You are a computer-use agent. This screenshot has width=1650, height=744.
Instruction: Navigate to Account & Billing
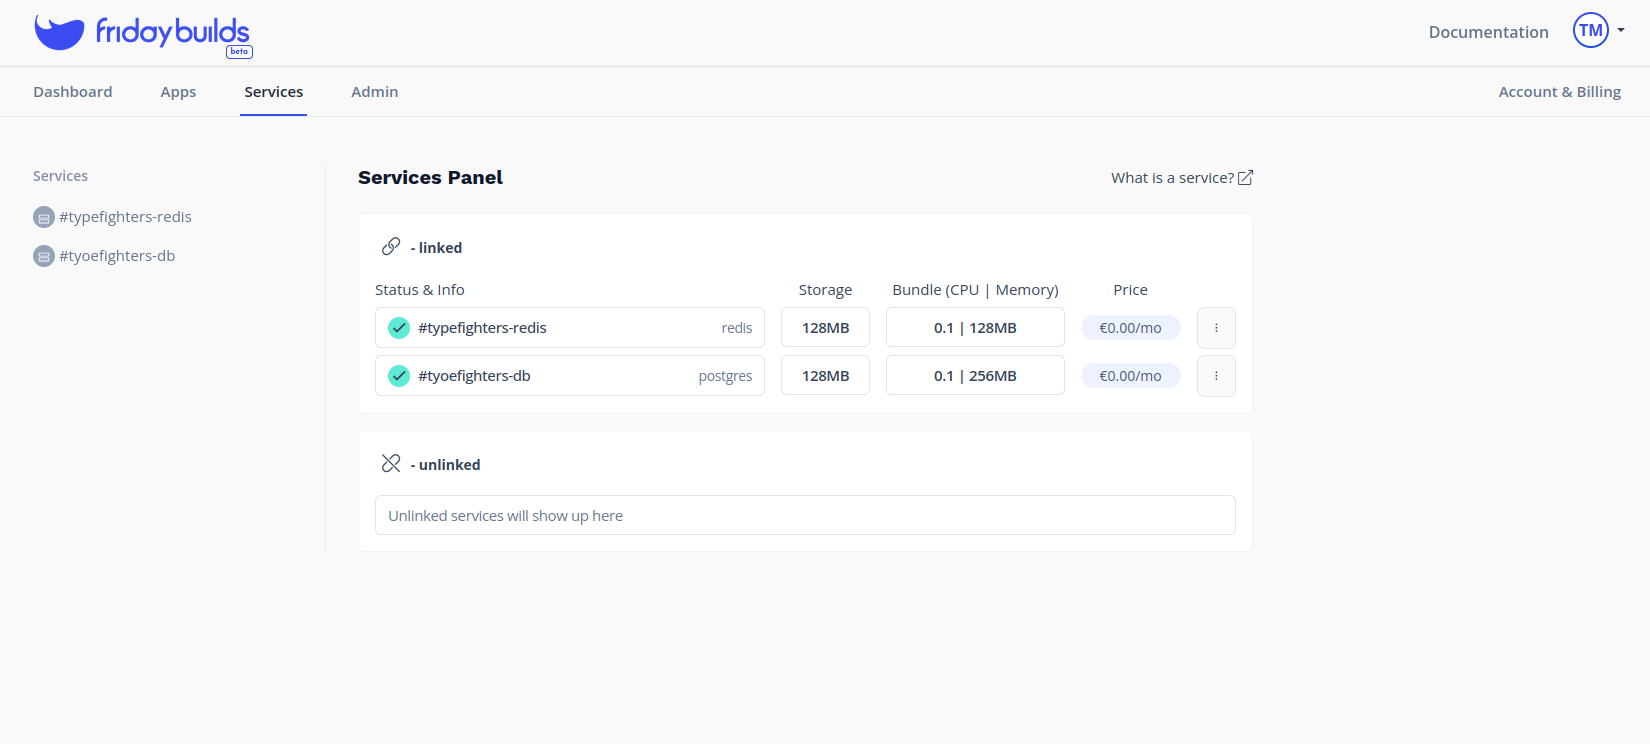pyautogui.click(x=1559, y=92)
